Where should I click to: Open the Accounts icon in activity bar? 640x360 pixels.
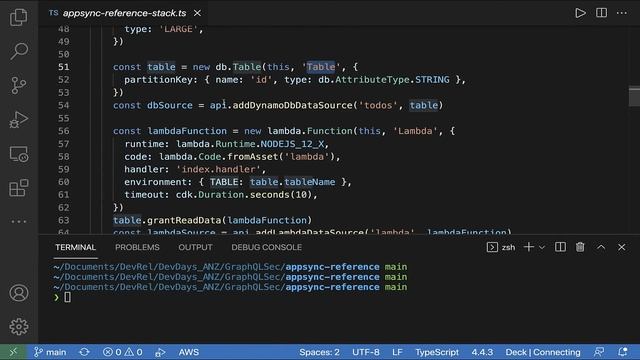[x=19, y=293]
